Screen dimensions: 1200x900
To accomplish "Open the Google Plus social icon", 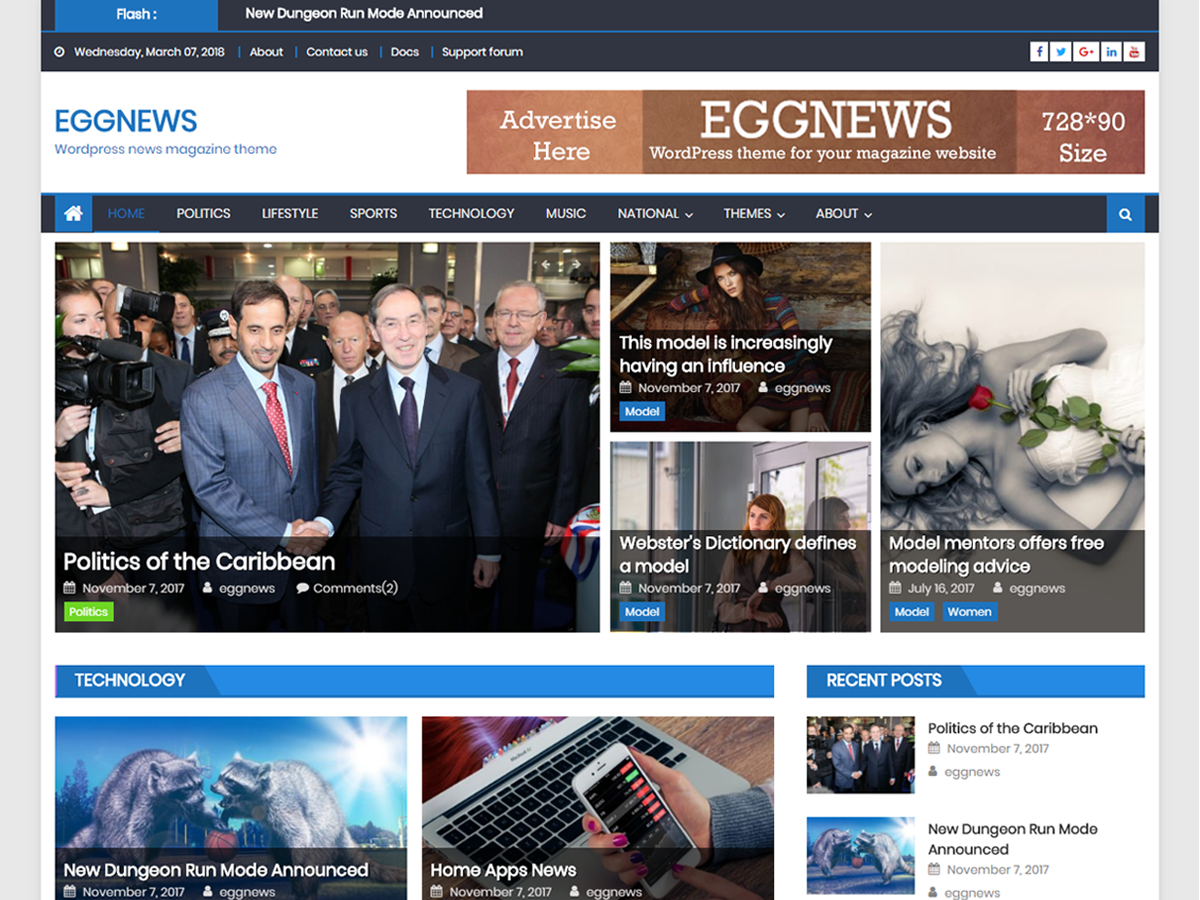I will [1086, 51].
